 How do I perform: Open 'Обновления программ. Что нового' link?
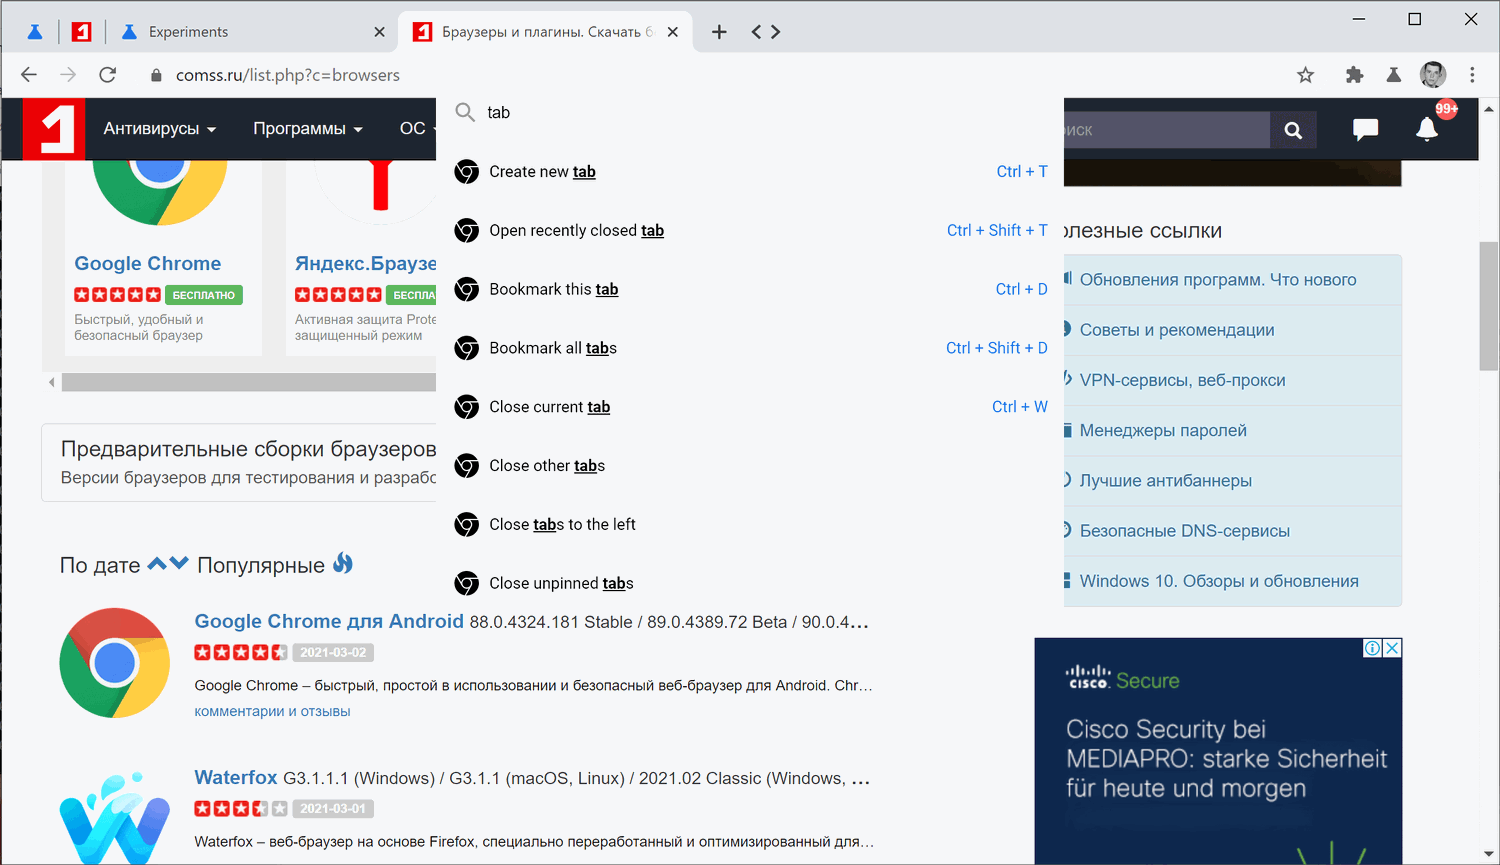1218,280
